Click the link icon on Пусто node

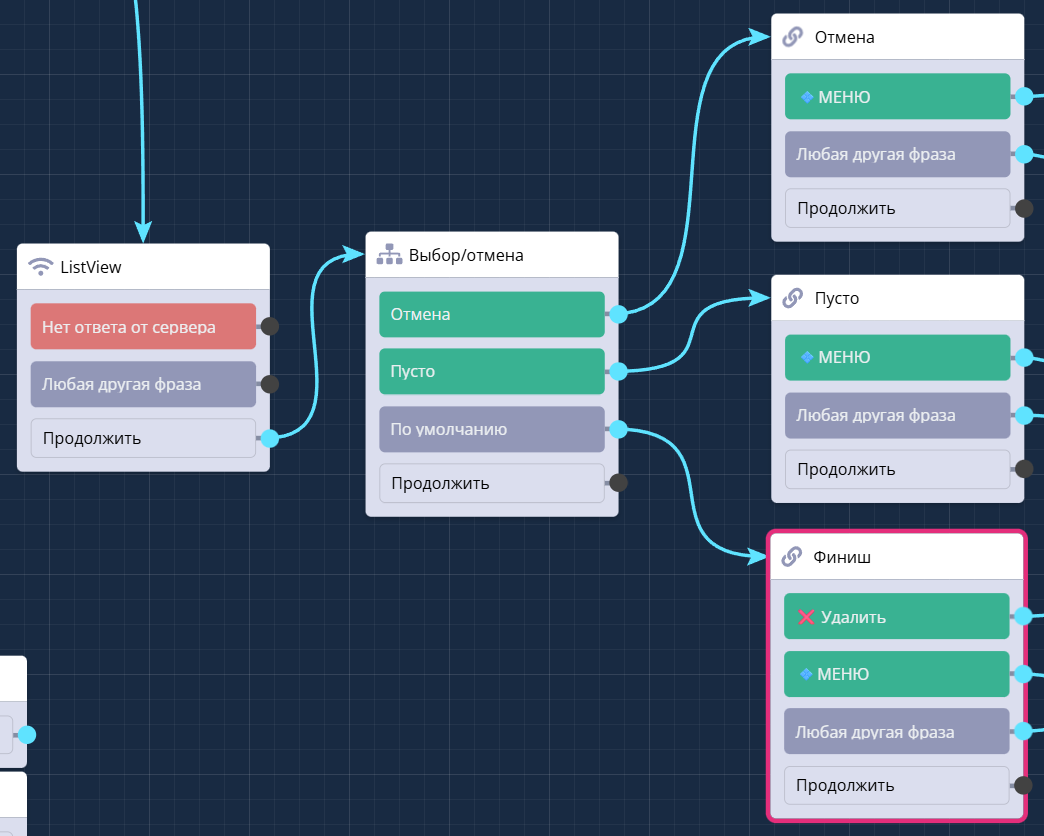(x=792, y=298)
